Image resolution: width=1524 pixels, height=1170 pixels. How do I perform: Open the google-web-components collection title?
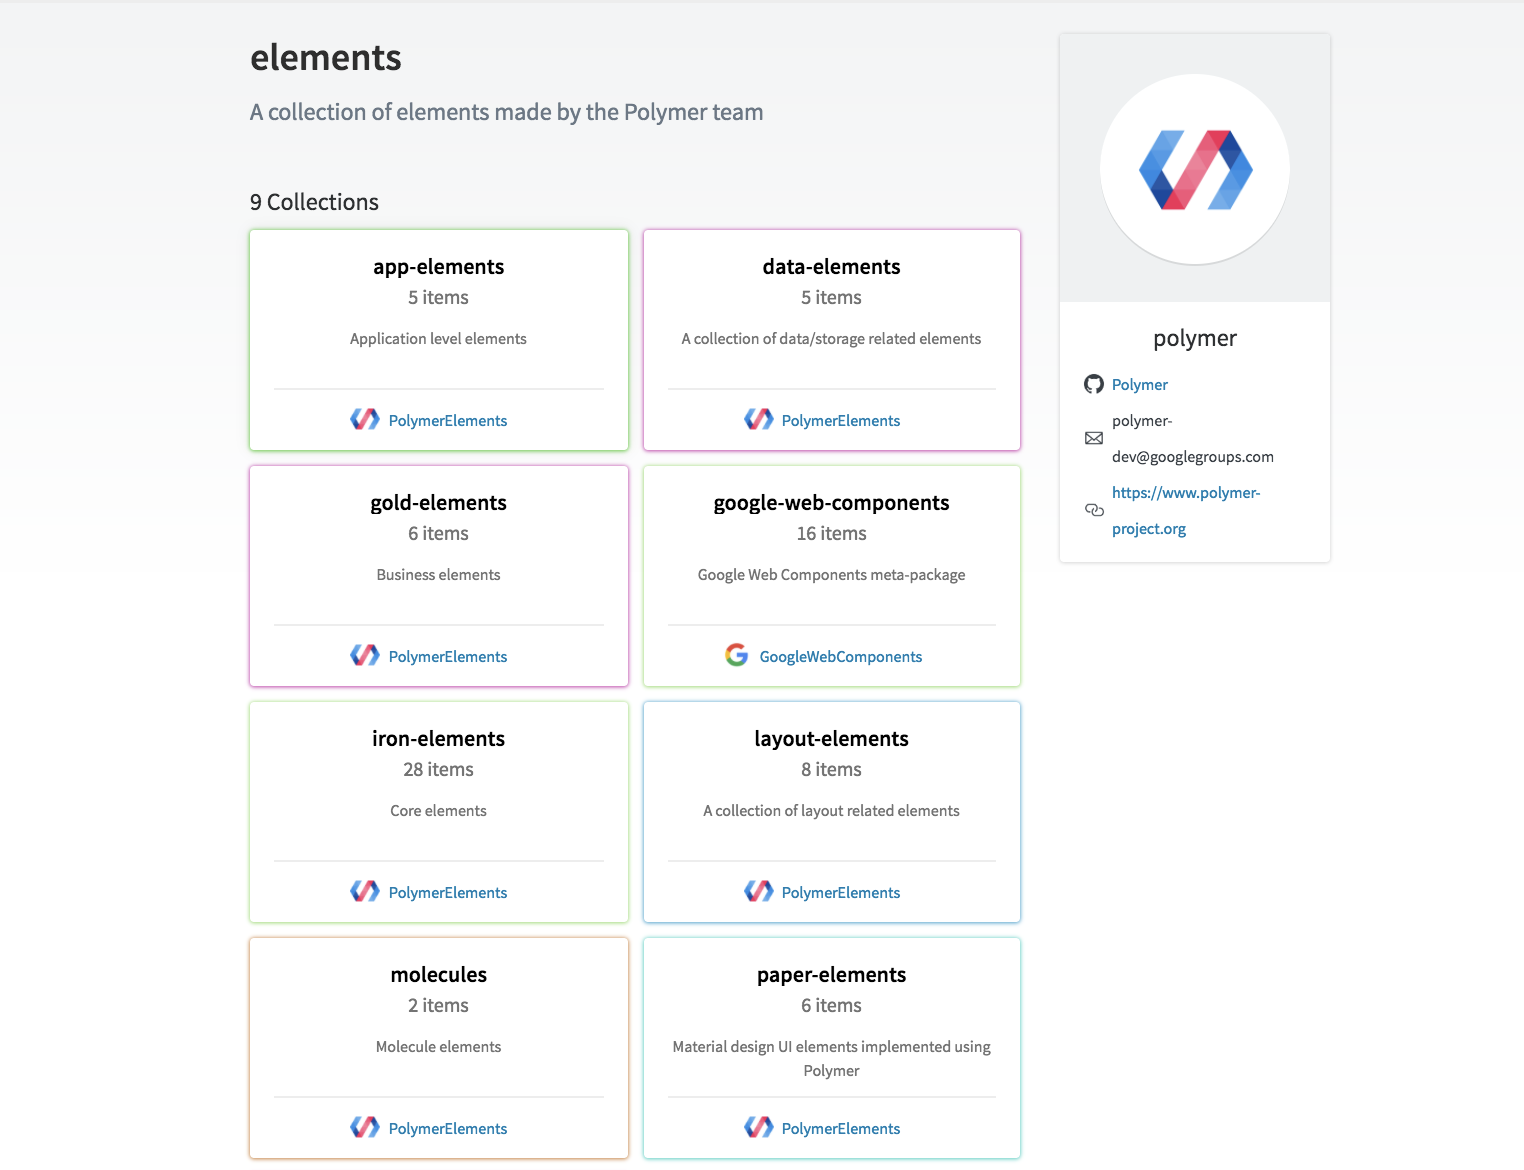pos(831,503)
